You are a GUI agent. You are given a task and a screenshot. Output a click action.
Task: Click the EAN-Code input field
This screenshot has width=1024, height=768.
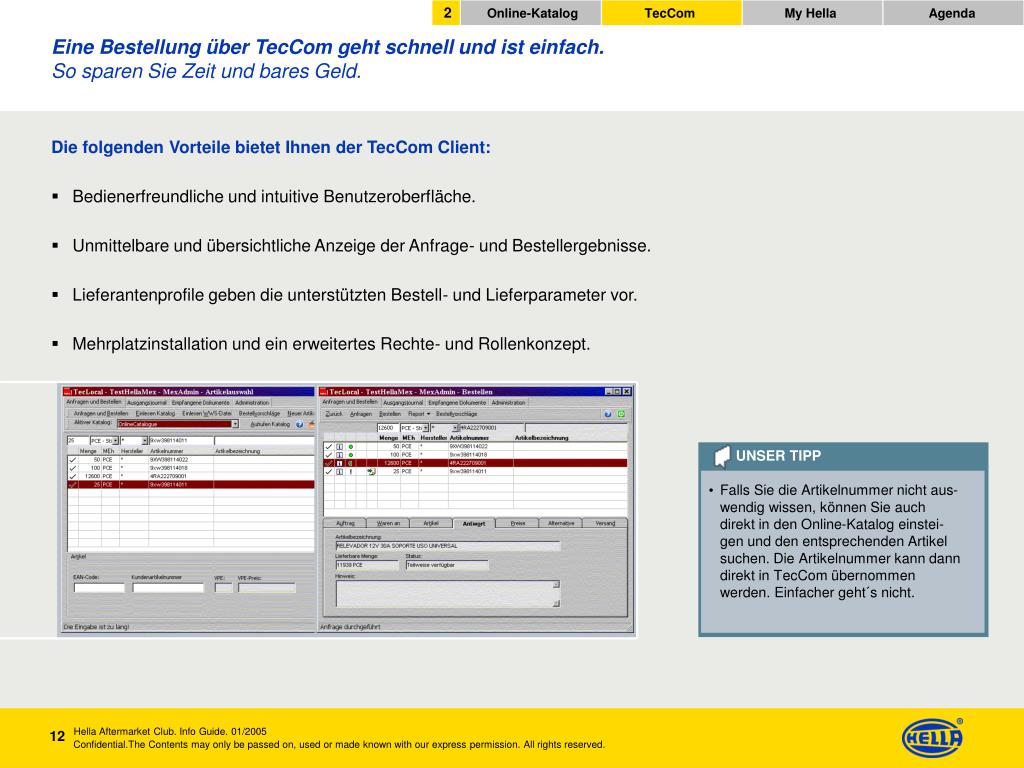tap(99, 588)
